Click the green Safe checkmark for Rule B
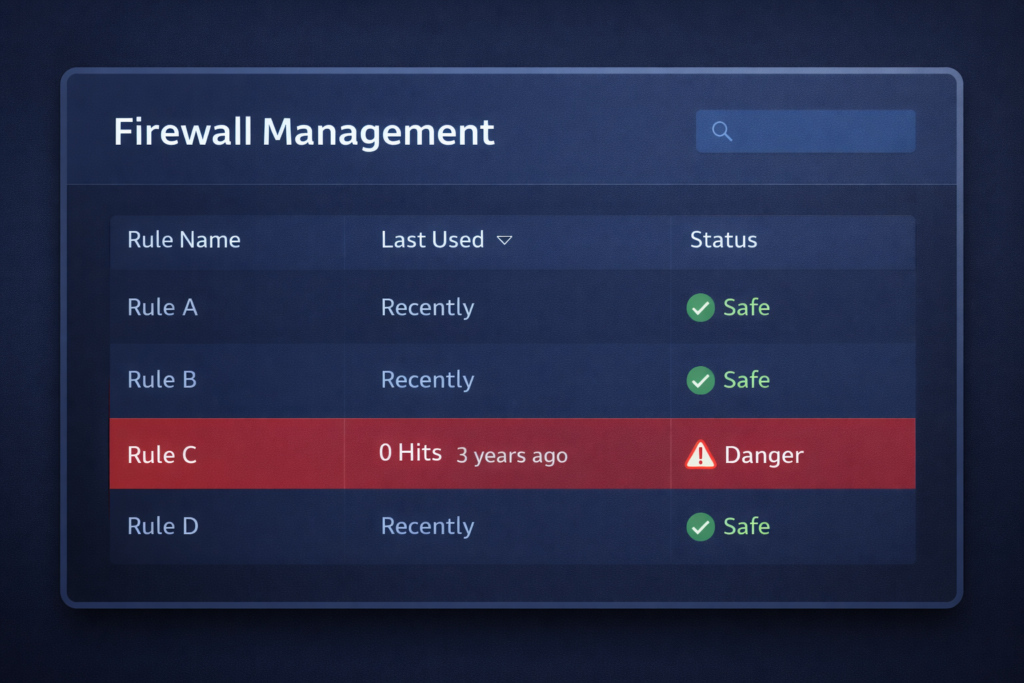 click(x=701, y=380)
